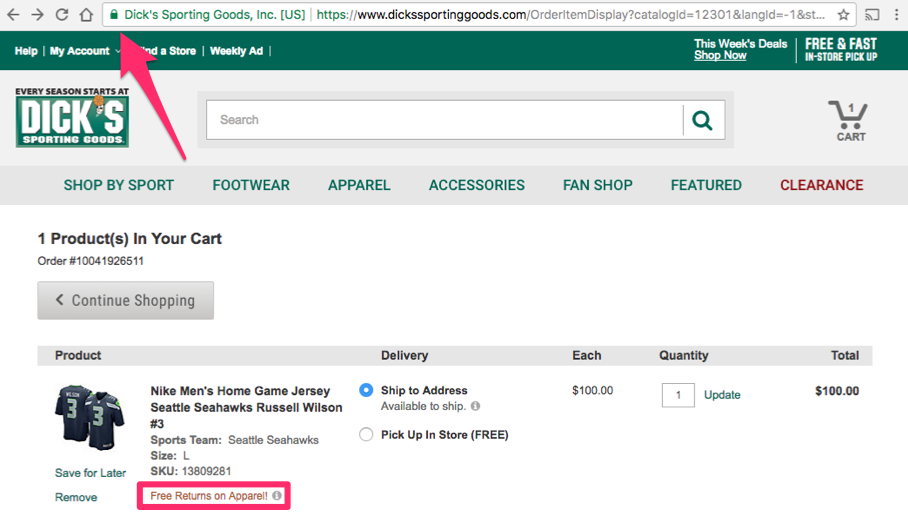Select Pick Up In Store (FREE) option
Image resolution: width=908 pixels, height=528 pixels.
pos(366,434)
